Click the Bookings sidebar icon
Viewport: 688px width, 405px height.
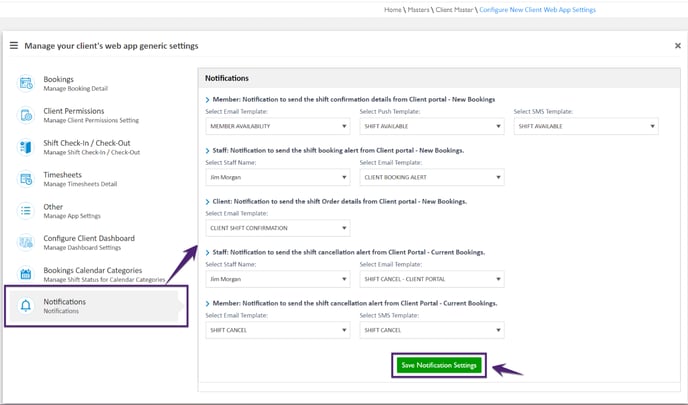26,83
